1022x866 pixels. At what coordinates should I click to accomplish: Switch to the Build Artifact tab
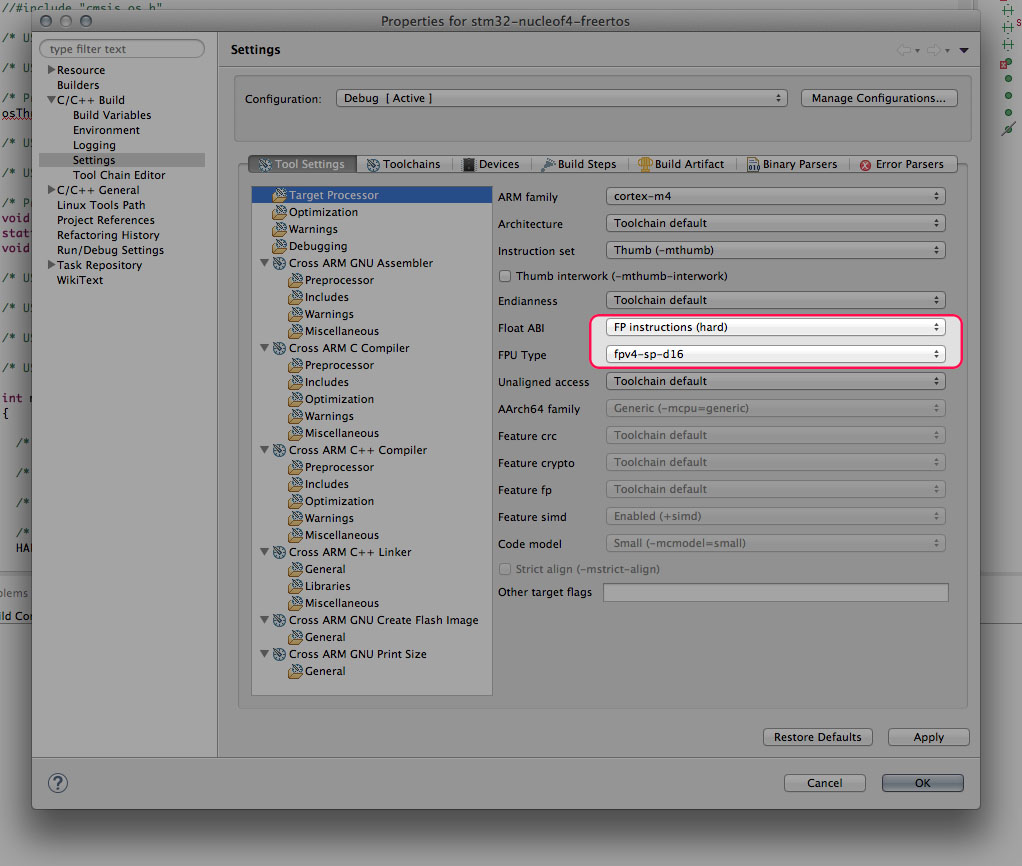(x=681, y=164)
